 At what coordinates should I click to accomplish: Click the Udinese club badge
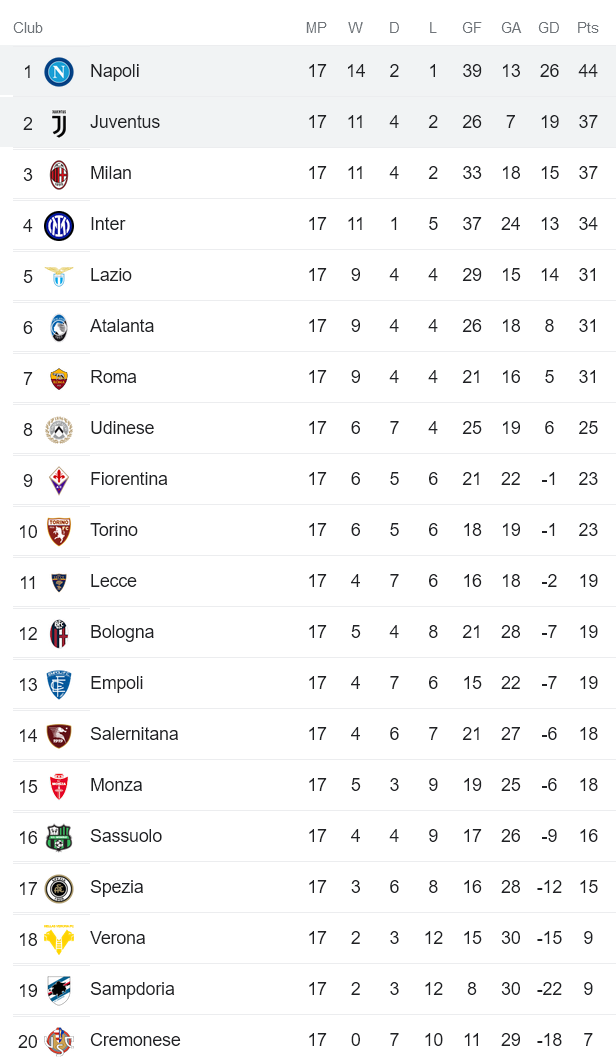coord(59,429)
